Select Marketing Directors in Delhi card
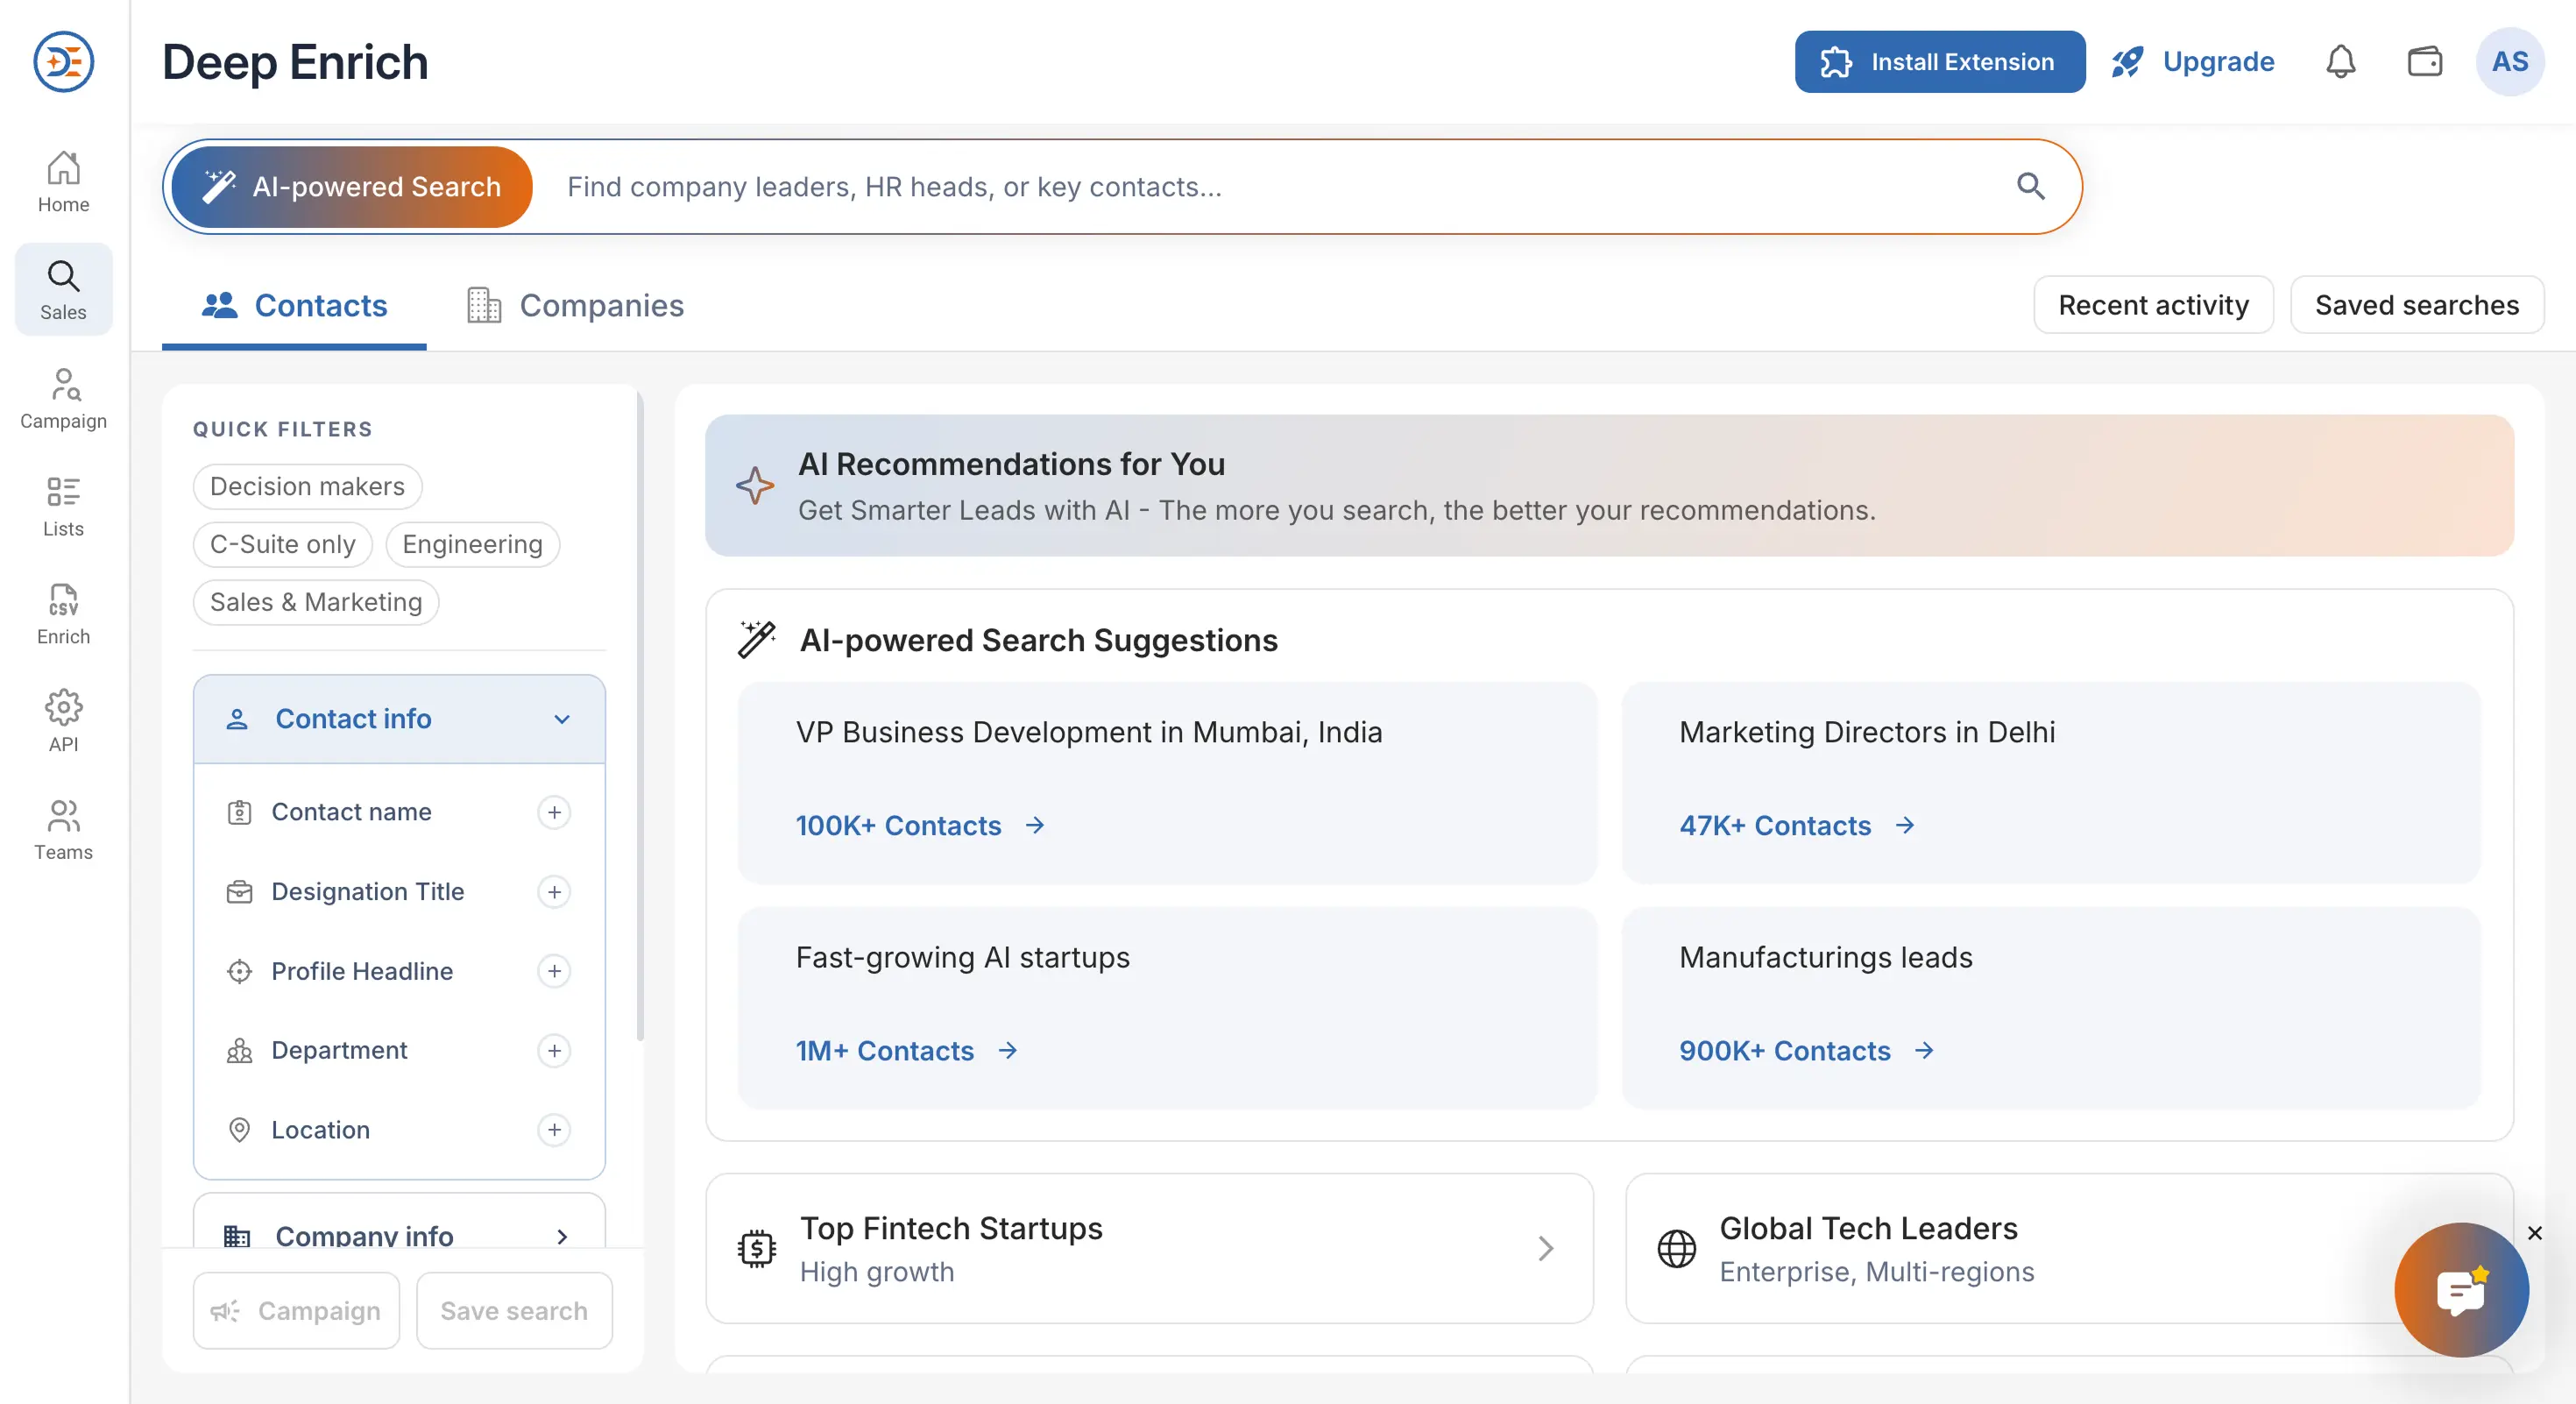 [x=2050, y=782]
